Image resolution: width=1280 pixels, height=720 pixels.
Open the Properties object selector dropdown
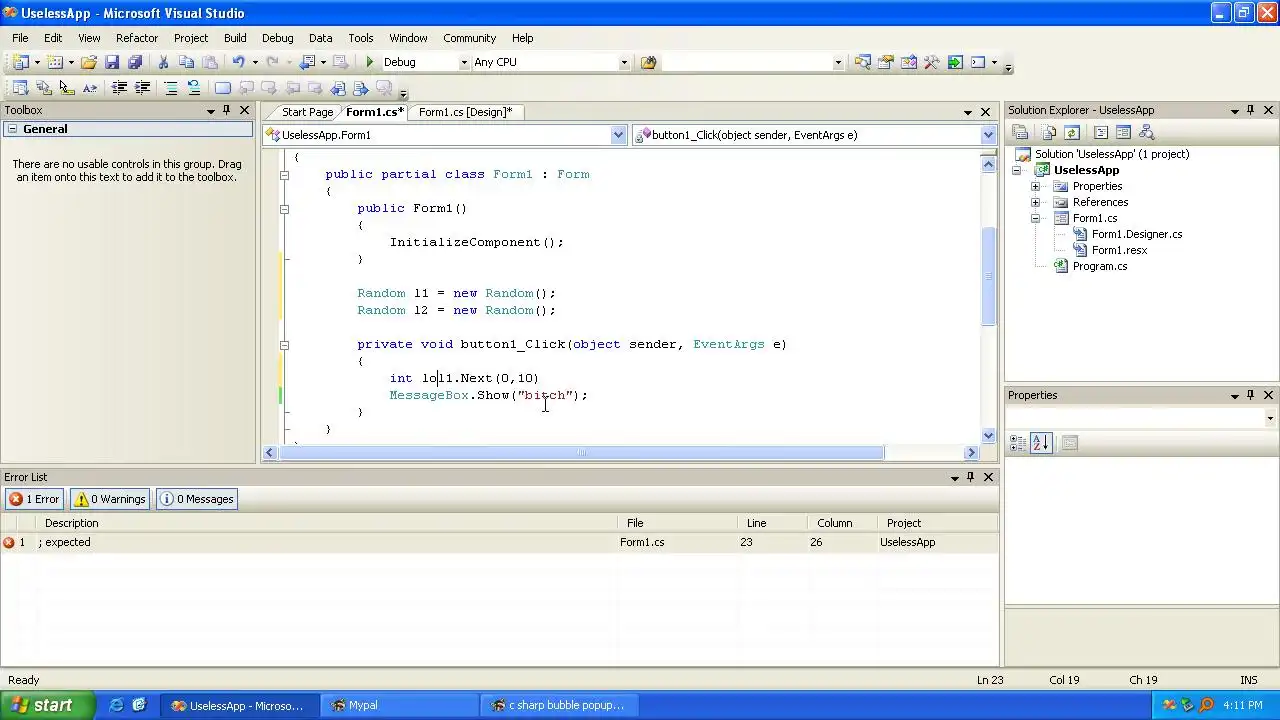coord(1270,418)
